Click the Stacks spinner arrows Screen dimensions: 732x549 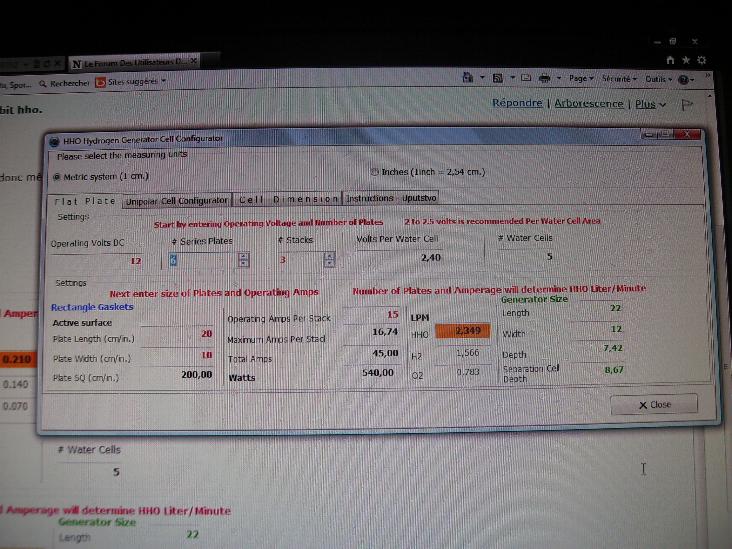(328, 260)
